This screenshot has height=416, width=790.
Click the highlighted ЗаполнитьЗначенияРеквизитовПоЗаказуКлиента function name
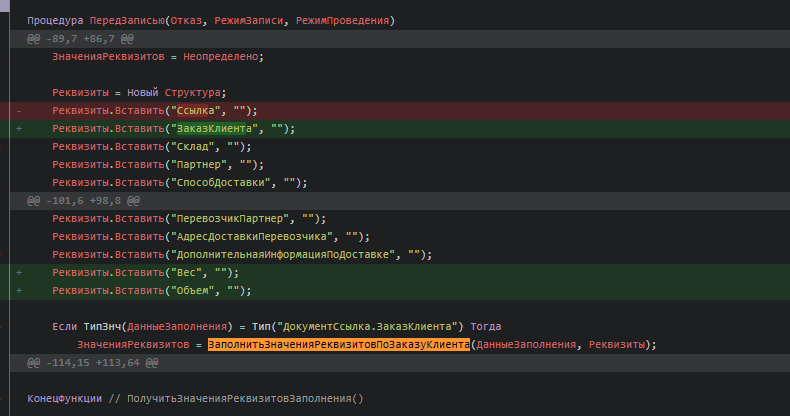pyautogui.click(x=339, y=344)
